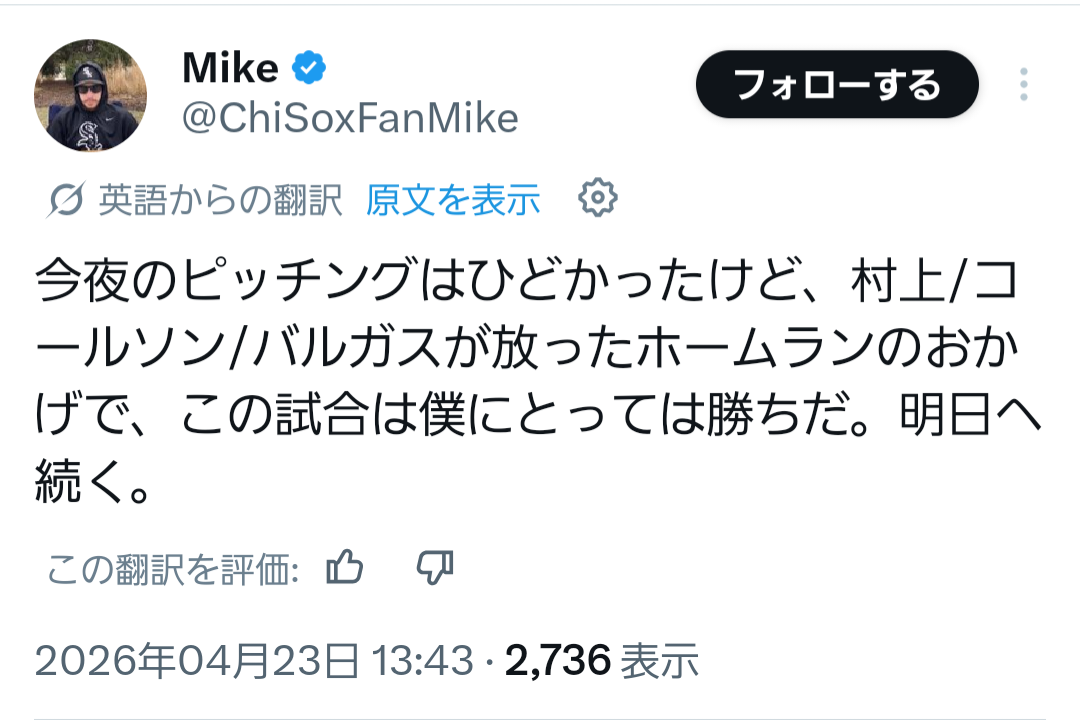Viewport: 1080px width, 723px height.
Task: Open the @ChiSoxFanMike handle link
Action: click(350, 119)
